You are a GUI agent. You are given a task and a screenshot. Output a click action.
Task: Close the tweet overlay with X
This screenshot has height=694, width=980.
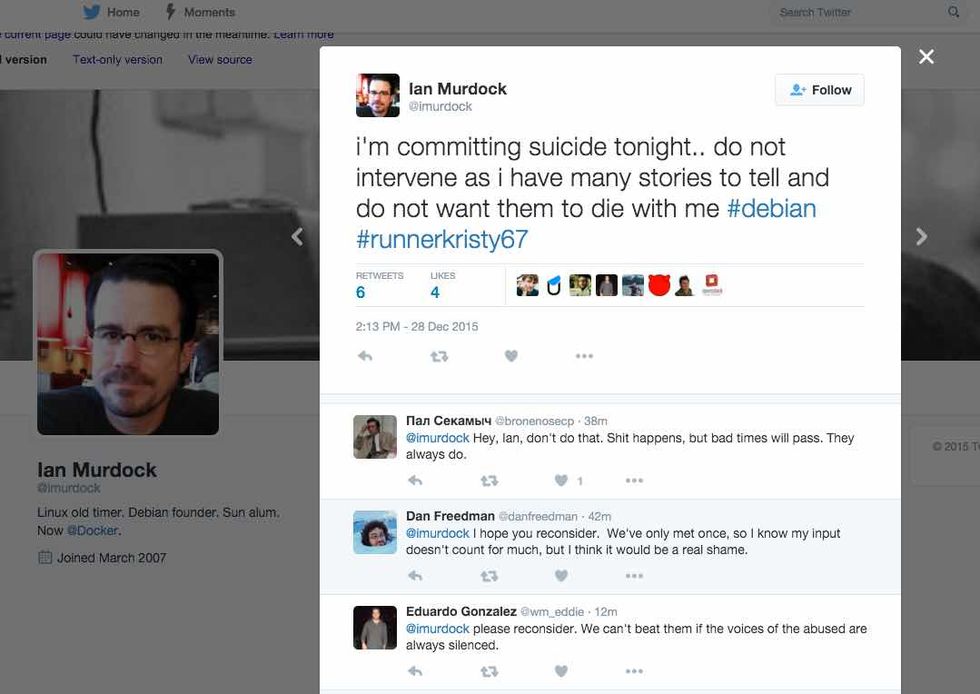point(926,57)
